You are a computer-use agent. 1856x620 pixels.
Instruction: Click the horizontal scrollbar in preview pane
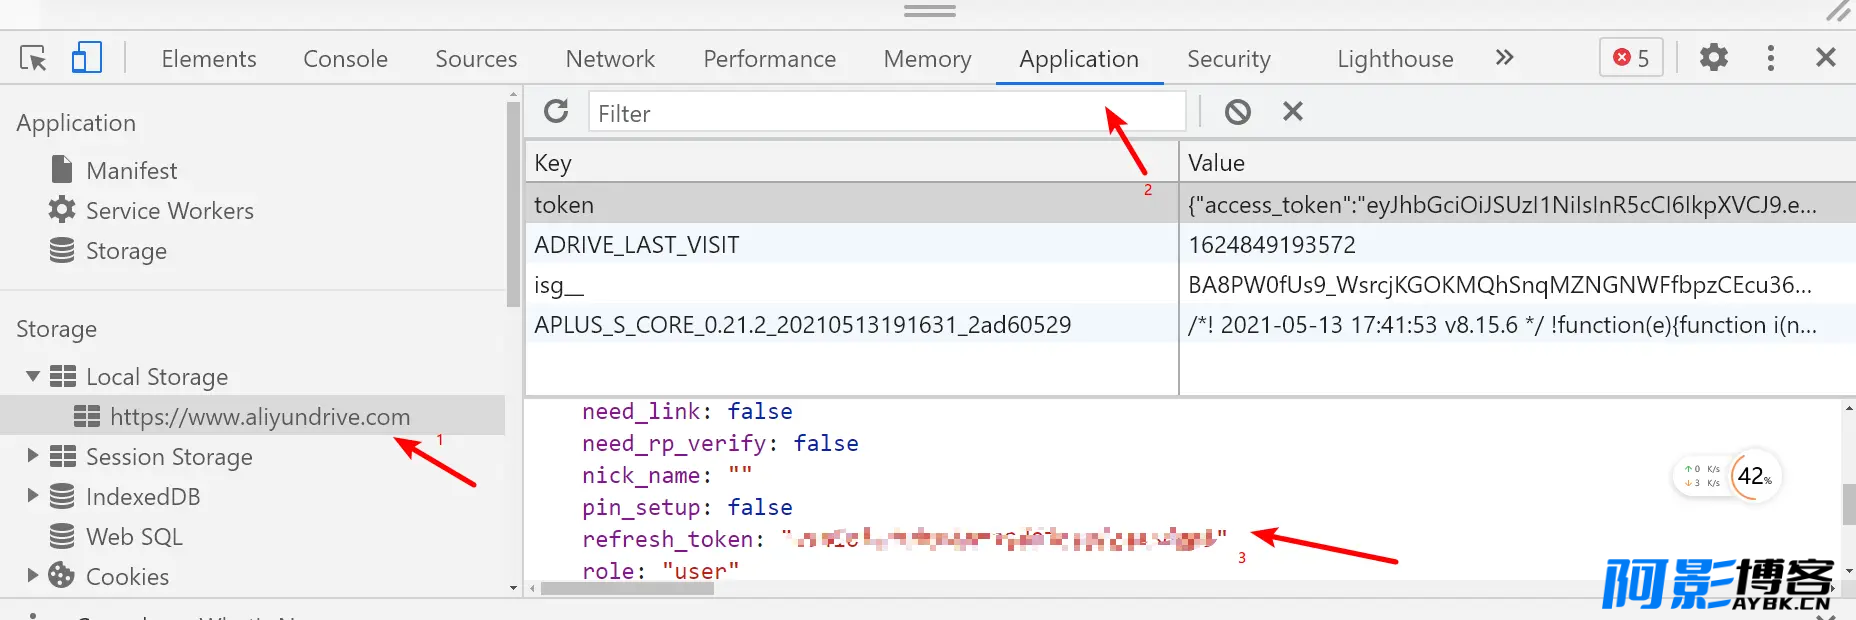(x=627, y=589)
